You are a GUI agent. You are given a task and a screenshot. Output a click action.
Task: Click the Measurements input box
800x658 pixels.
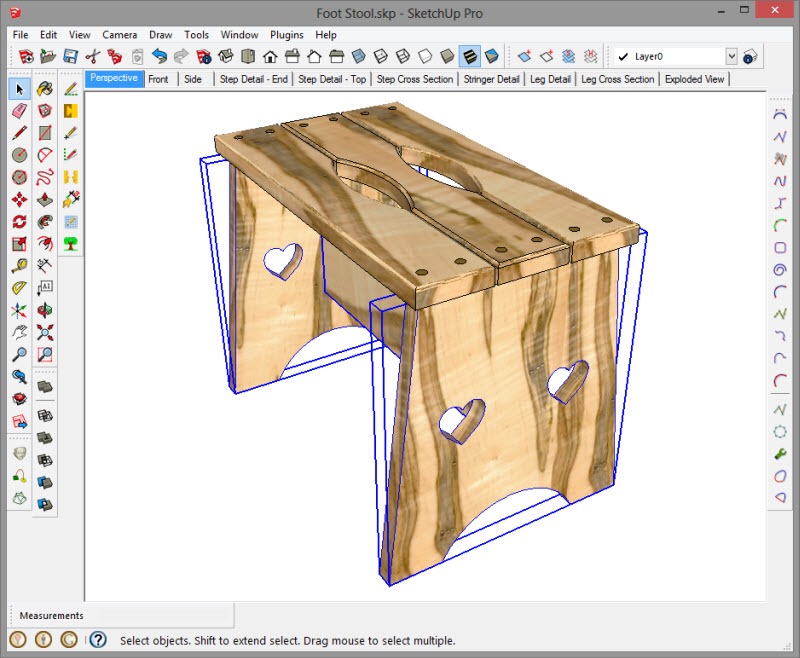[x=160, y=616]
